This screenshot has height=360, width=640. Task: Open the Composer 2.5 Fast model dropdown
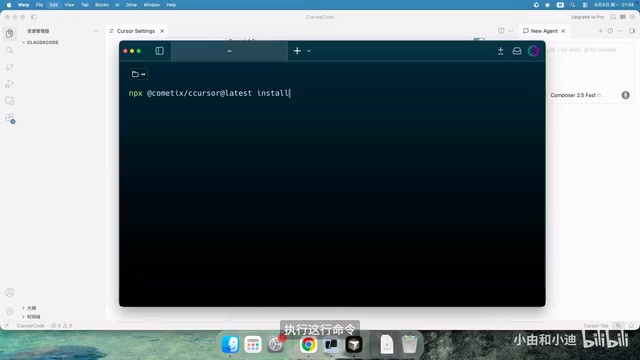[575, 95]
